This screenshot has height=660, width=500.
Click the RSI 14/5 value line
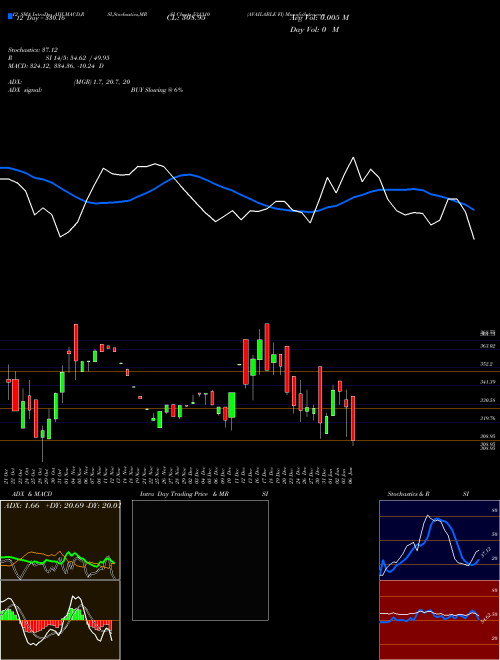tap(59, 58)
